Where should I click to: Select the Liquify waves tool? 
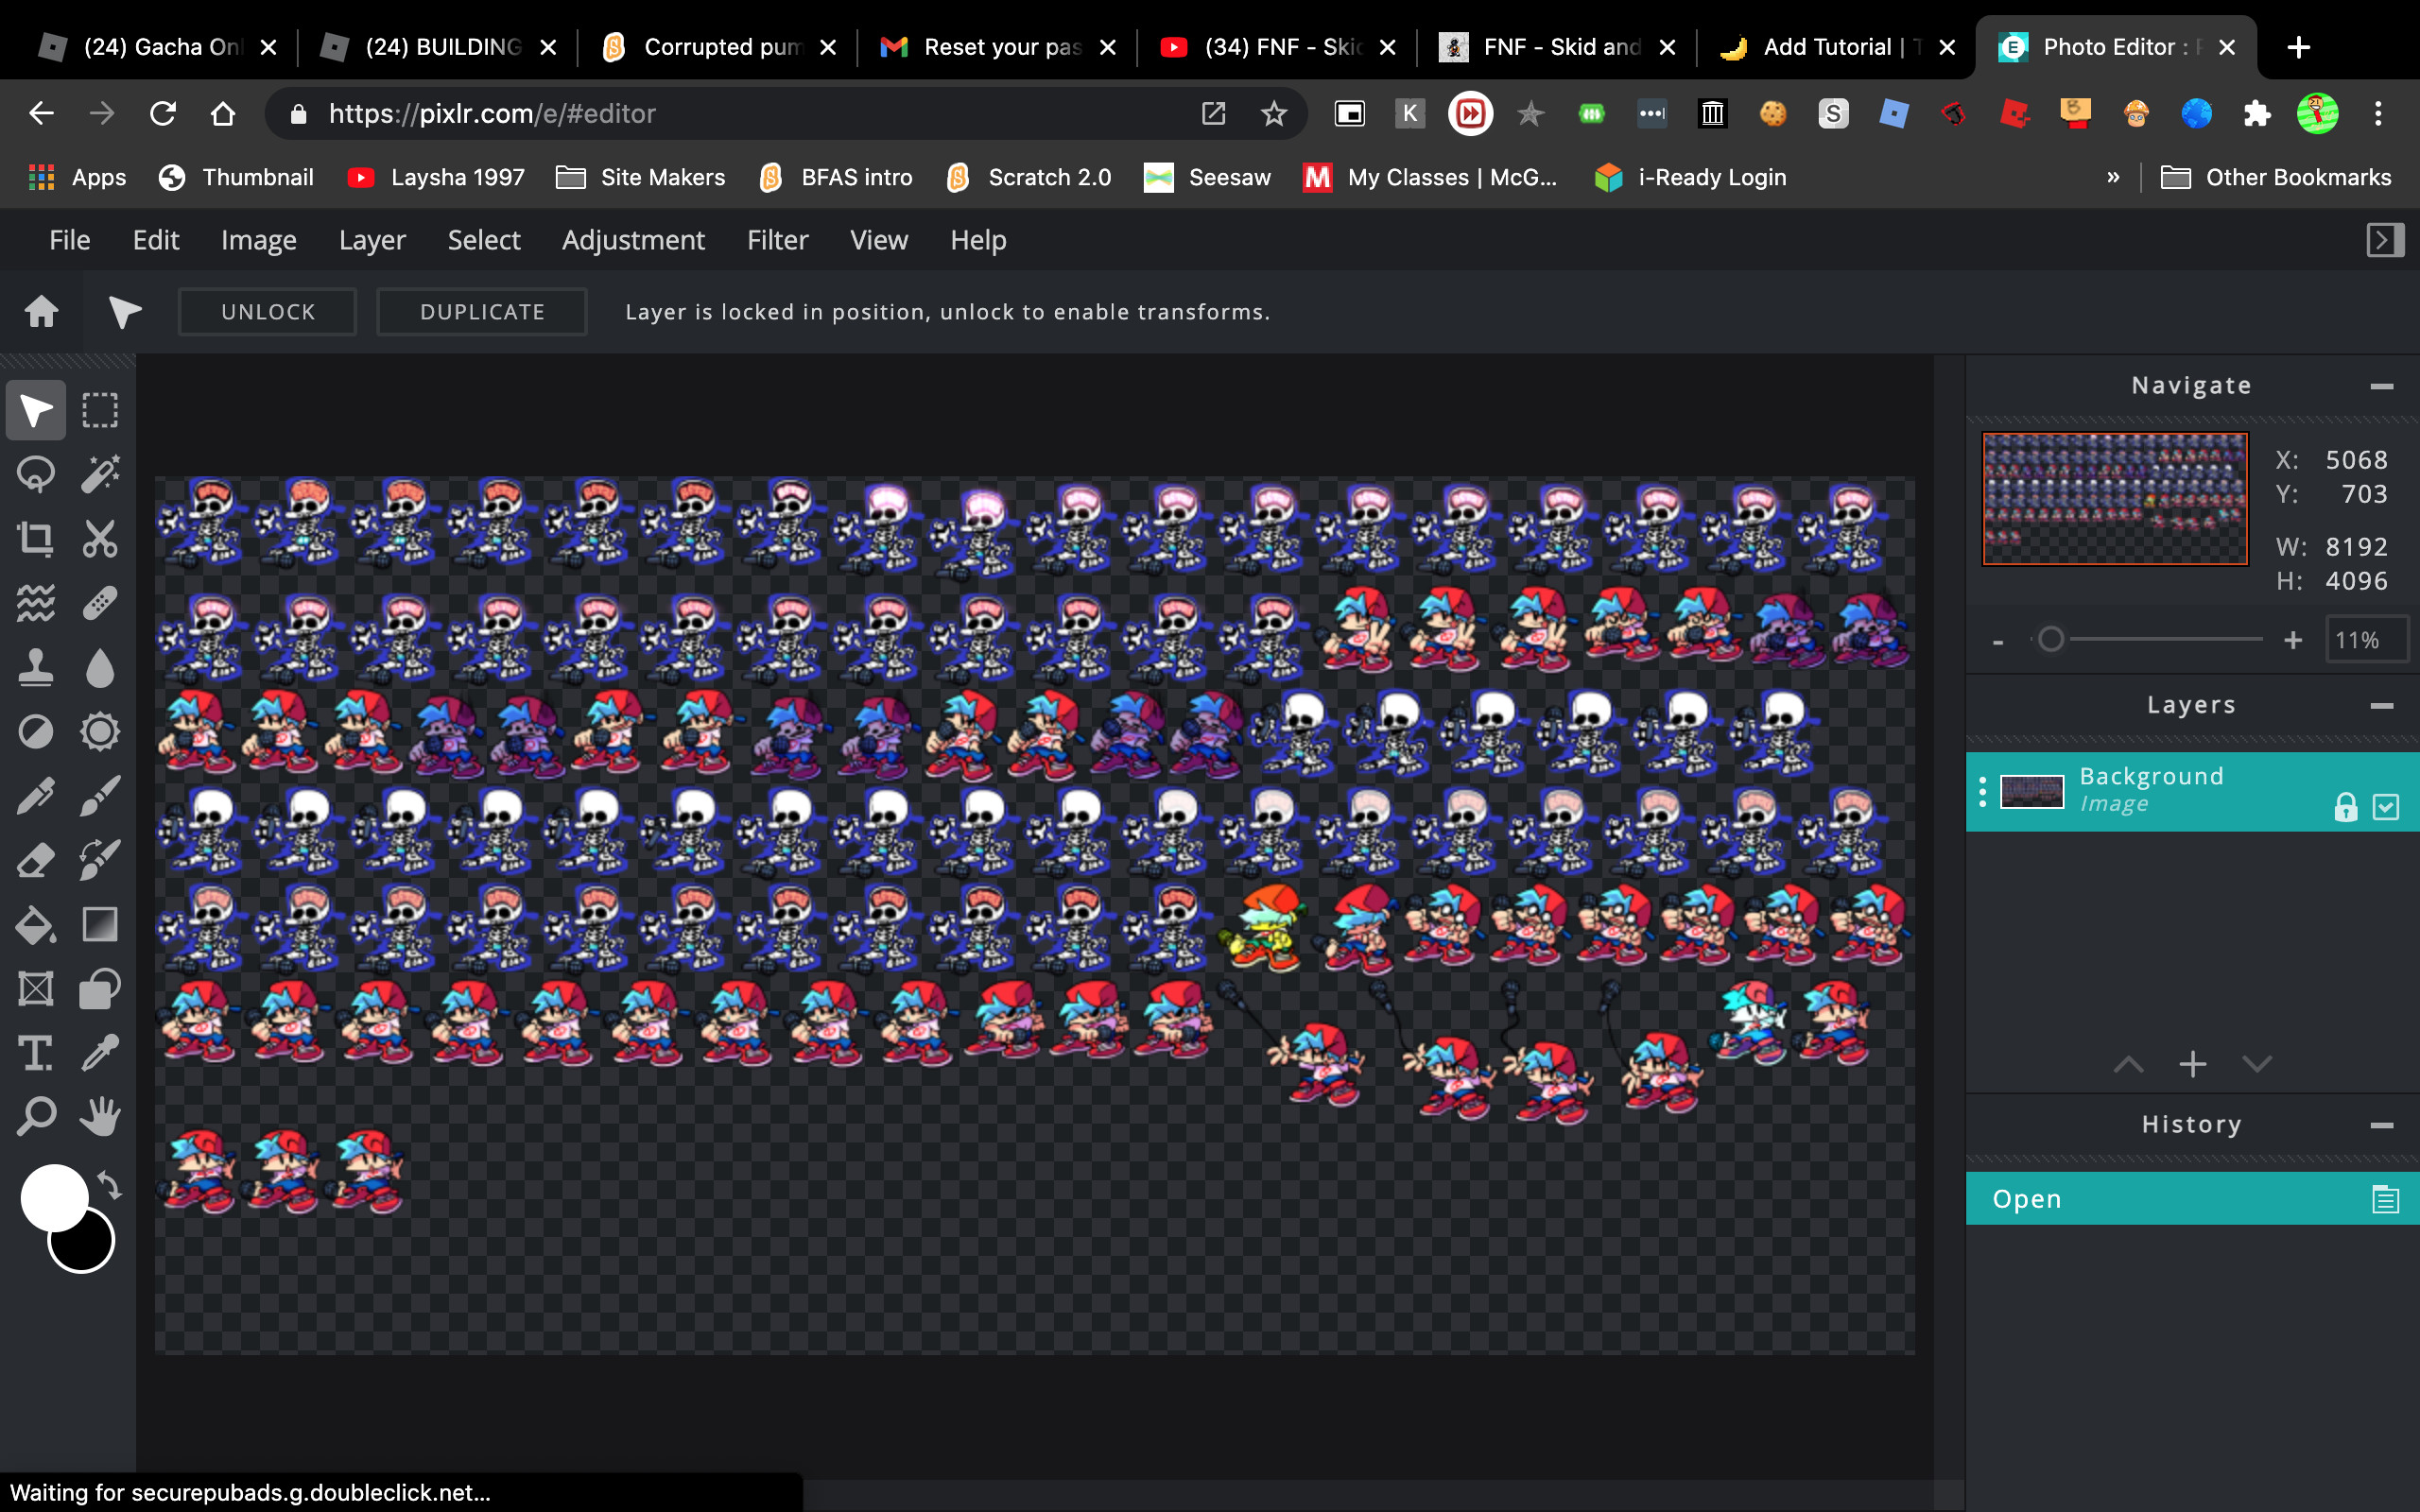coord(36,603)
